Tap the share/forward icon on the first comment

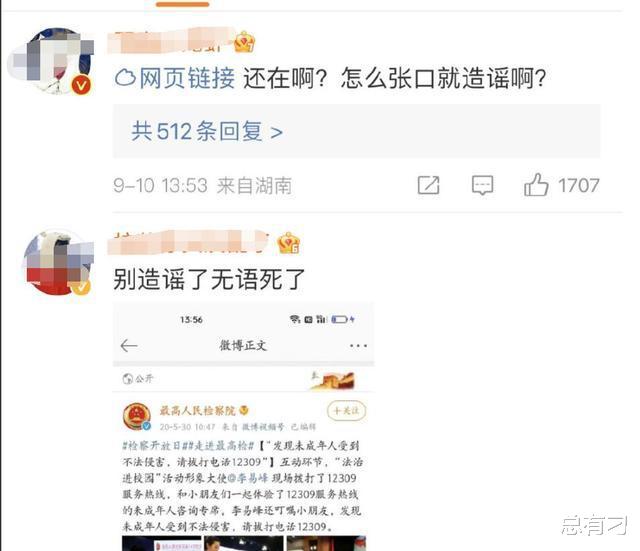click(x=429, y=185)
